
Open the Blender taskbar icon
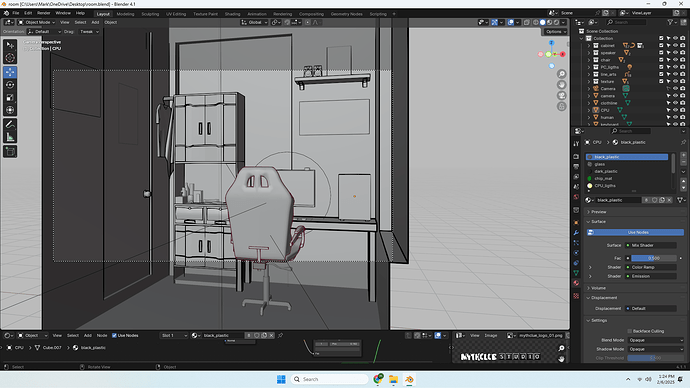409,379
